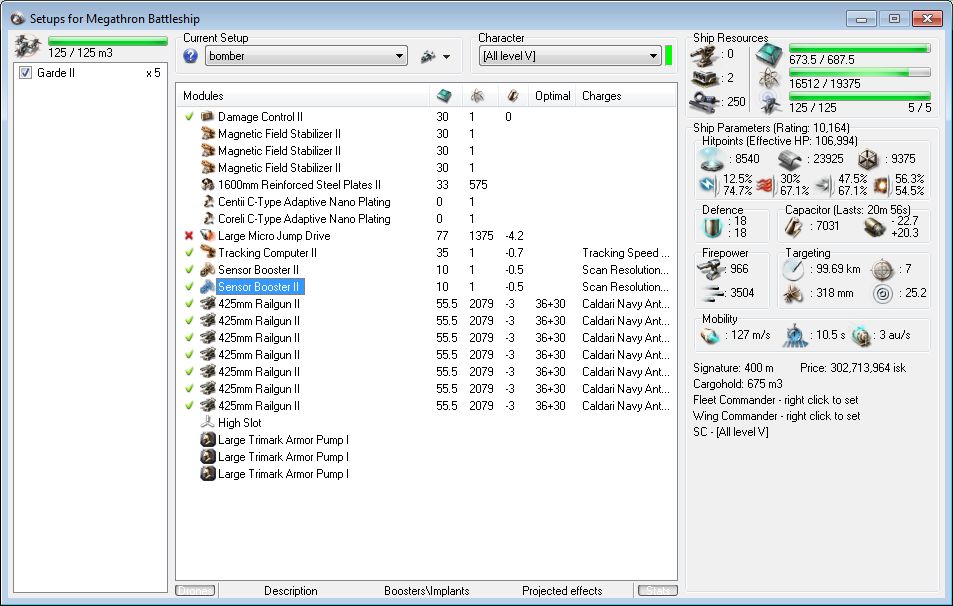Click the green character status indicator
Screen dimensions: 953x606
[x=669, y=55]
